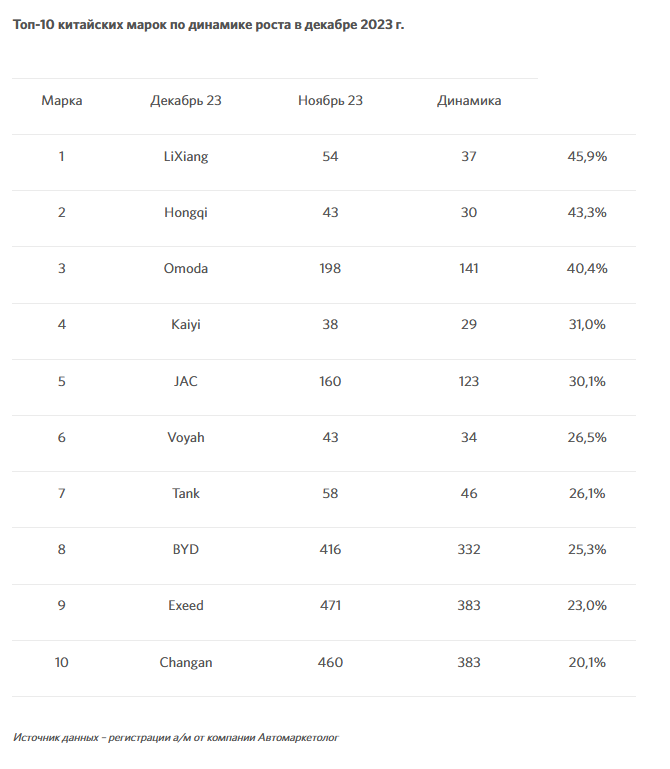Viewport: 670px width, 769px height.
Task: Select the Omoda brand cell
Action: pos(186,268)
